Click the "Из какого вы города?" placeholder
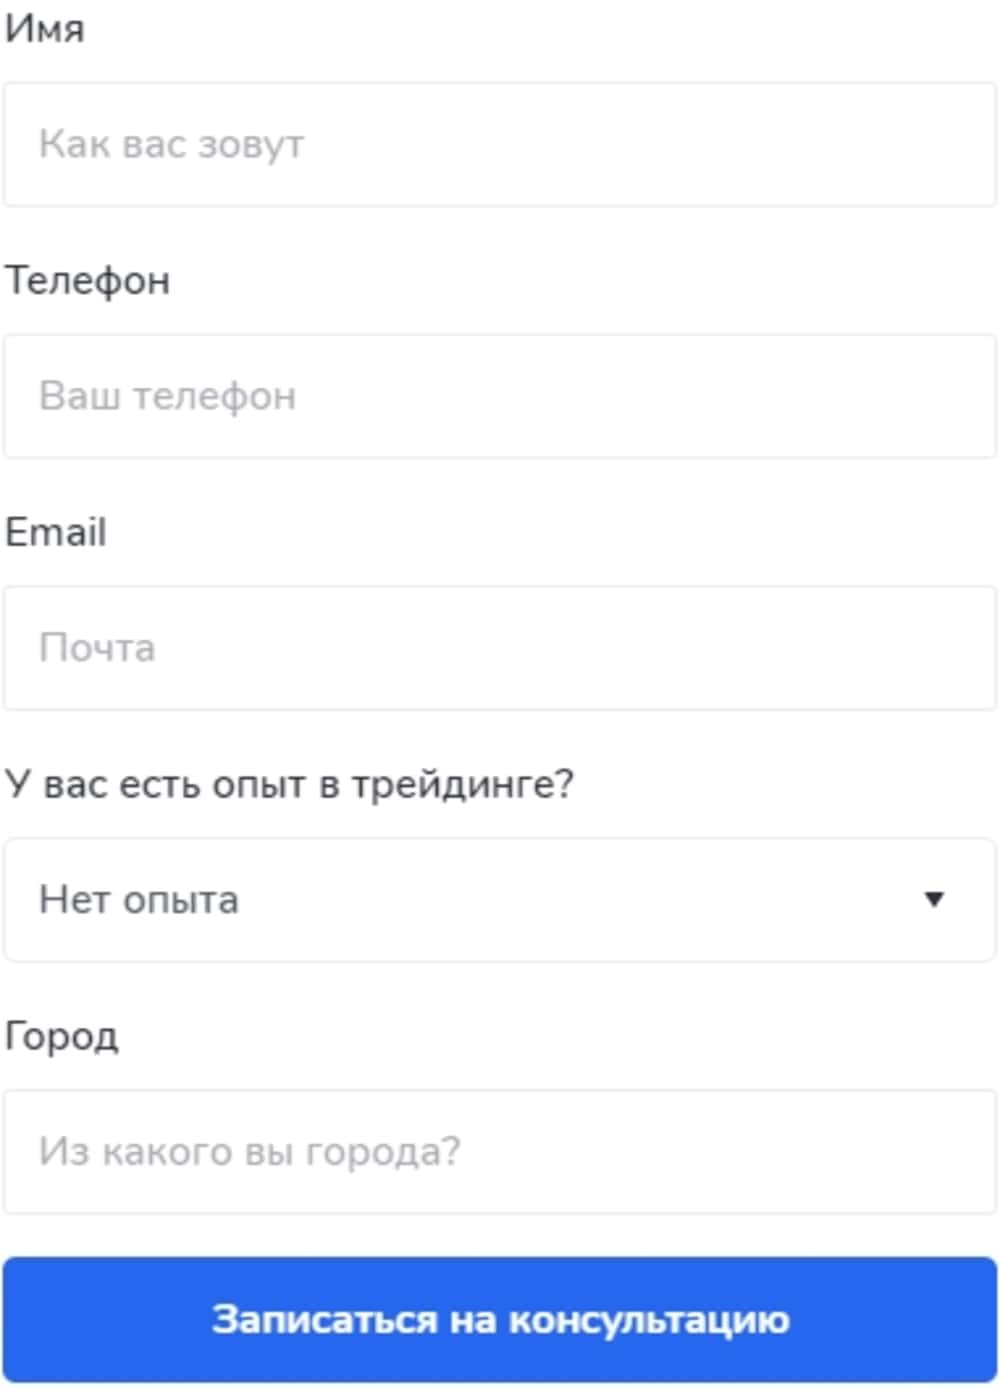1000x1388 pixels. [x=250, y=1152]
